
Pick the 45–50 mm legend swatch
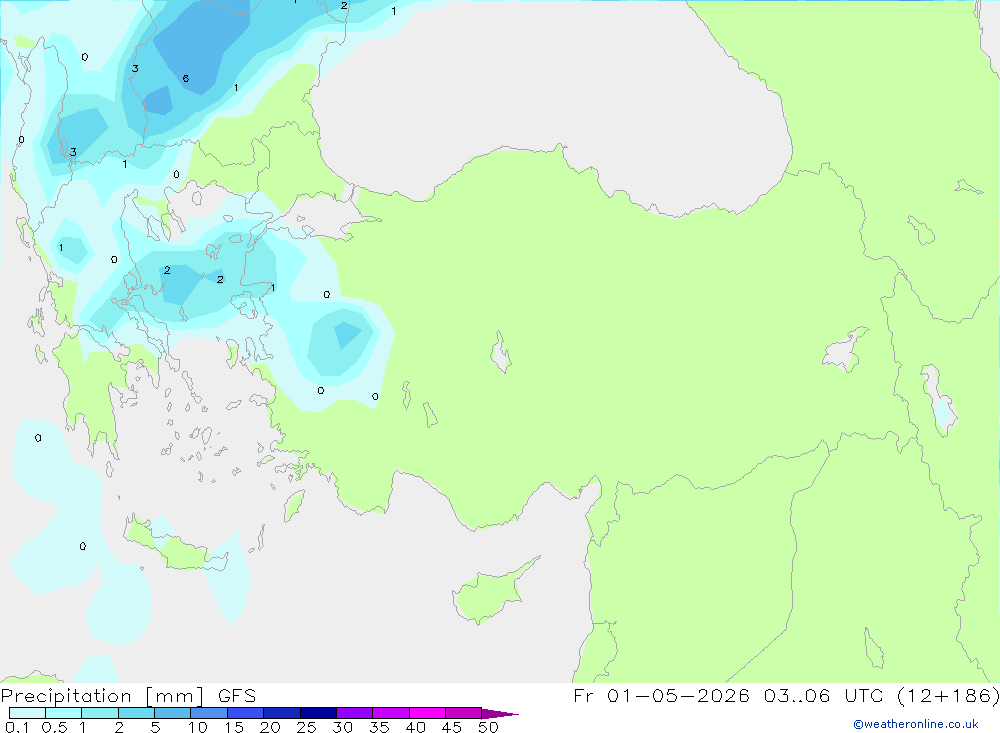[x=463, y=713]
